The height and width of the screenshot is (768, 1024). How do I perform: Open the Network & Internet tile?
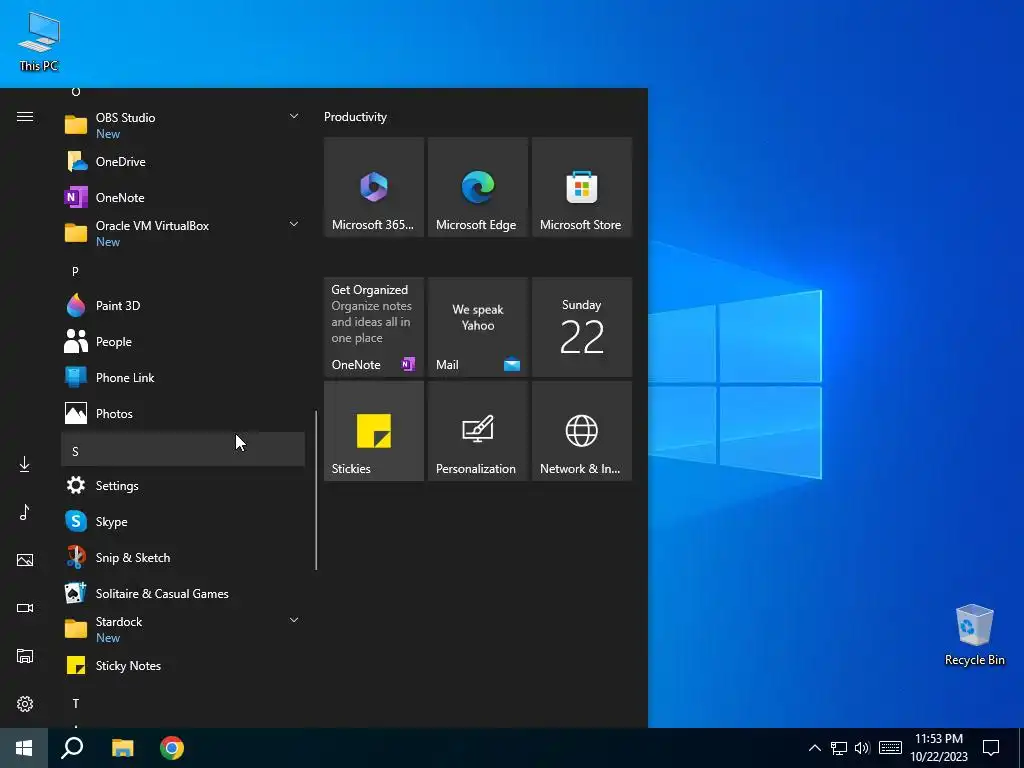[582, 431]
